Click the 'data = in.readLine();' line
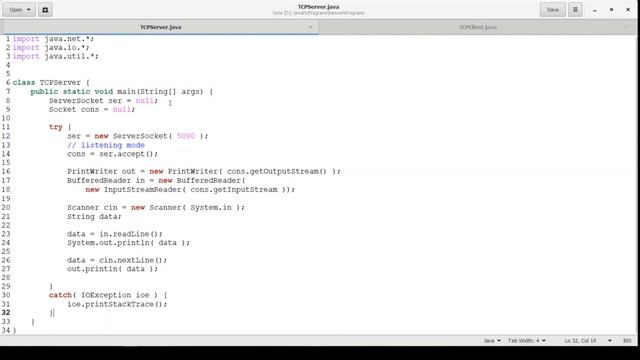Screen dimensions: 640x360 tap(115, 234)
